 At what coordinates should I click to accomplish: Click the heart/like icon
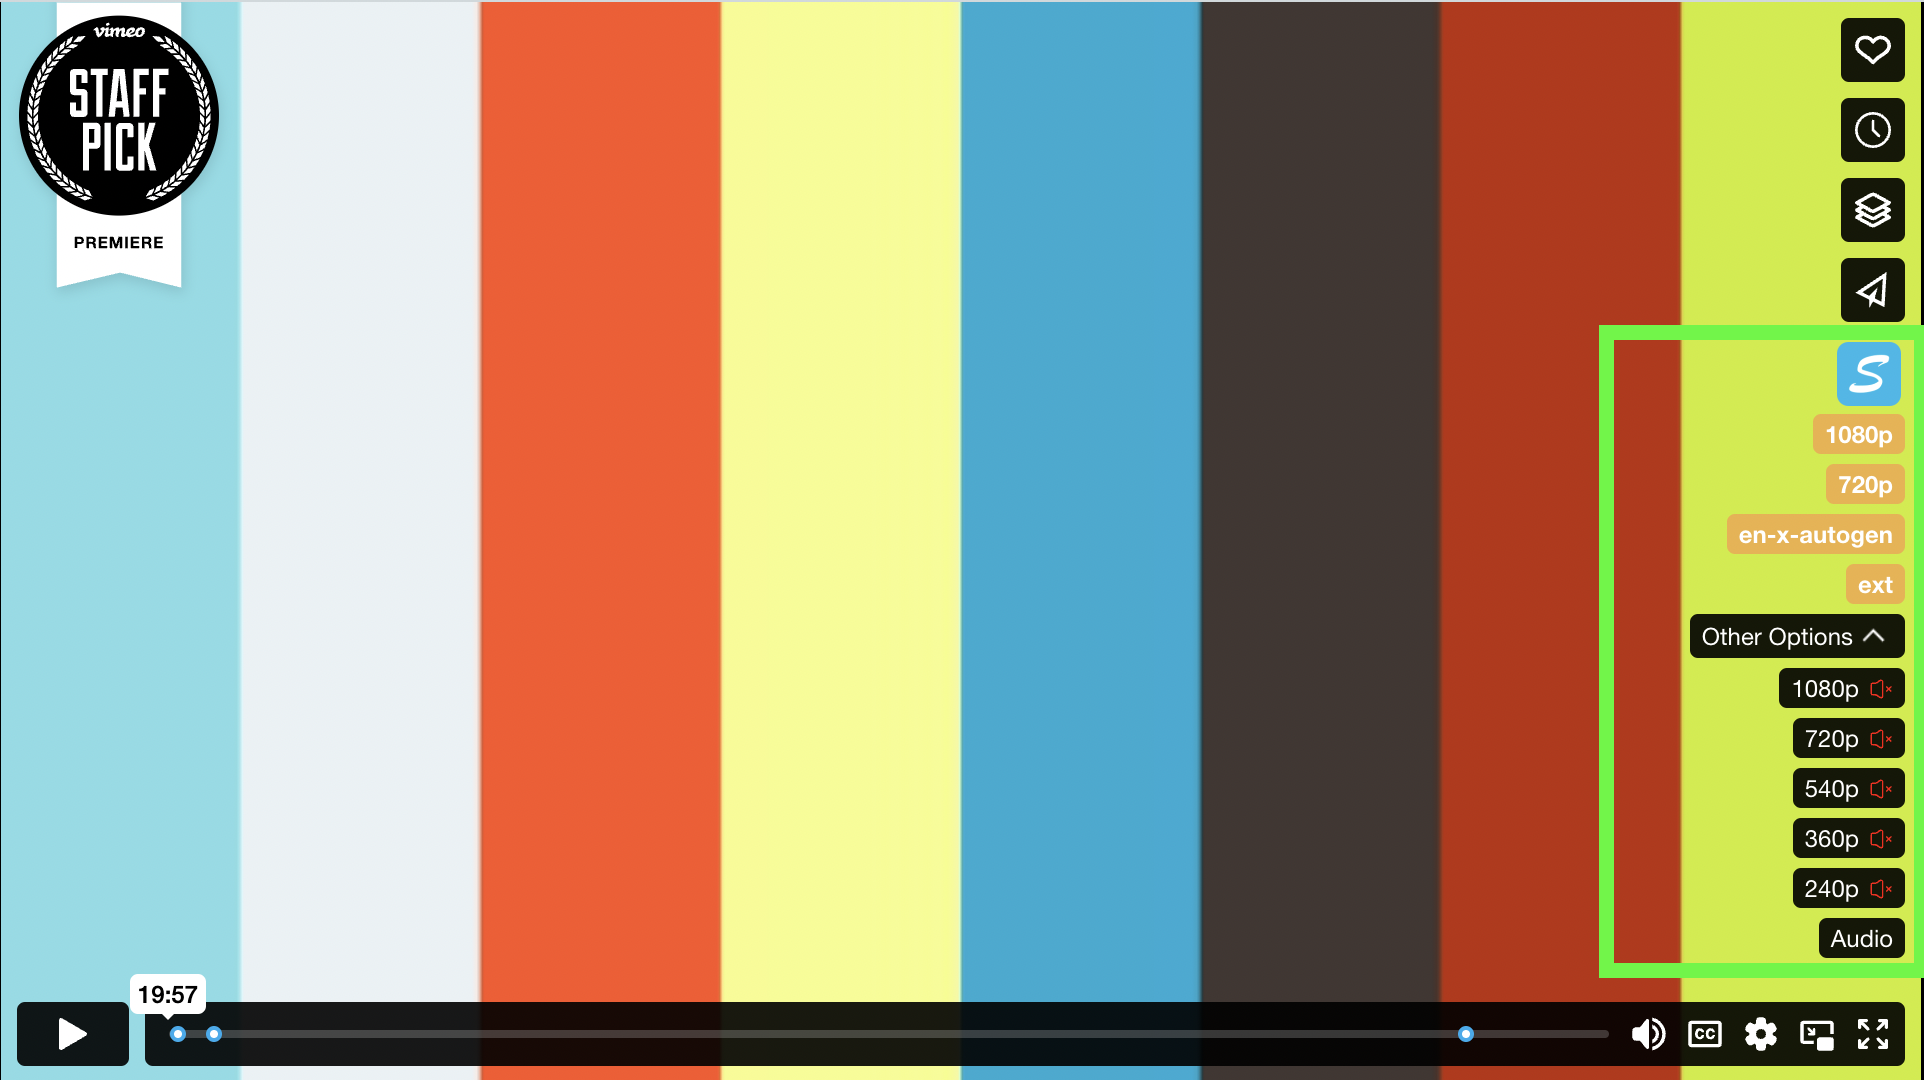pyautogui.click(x=1874, y=49)
